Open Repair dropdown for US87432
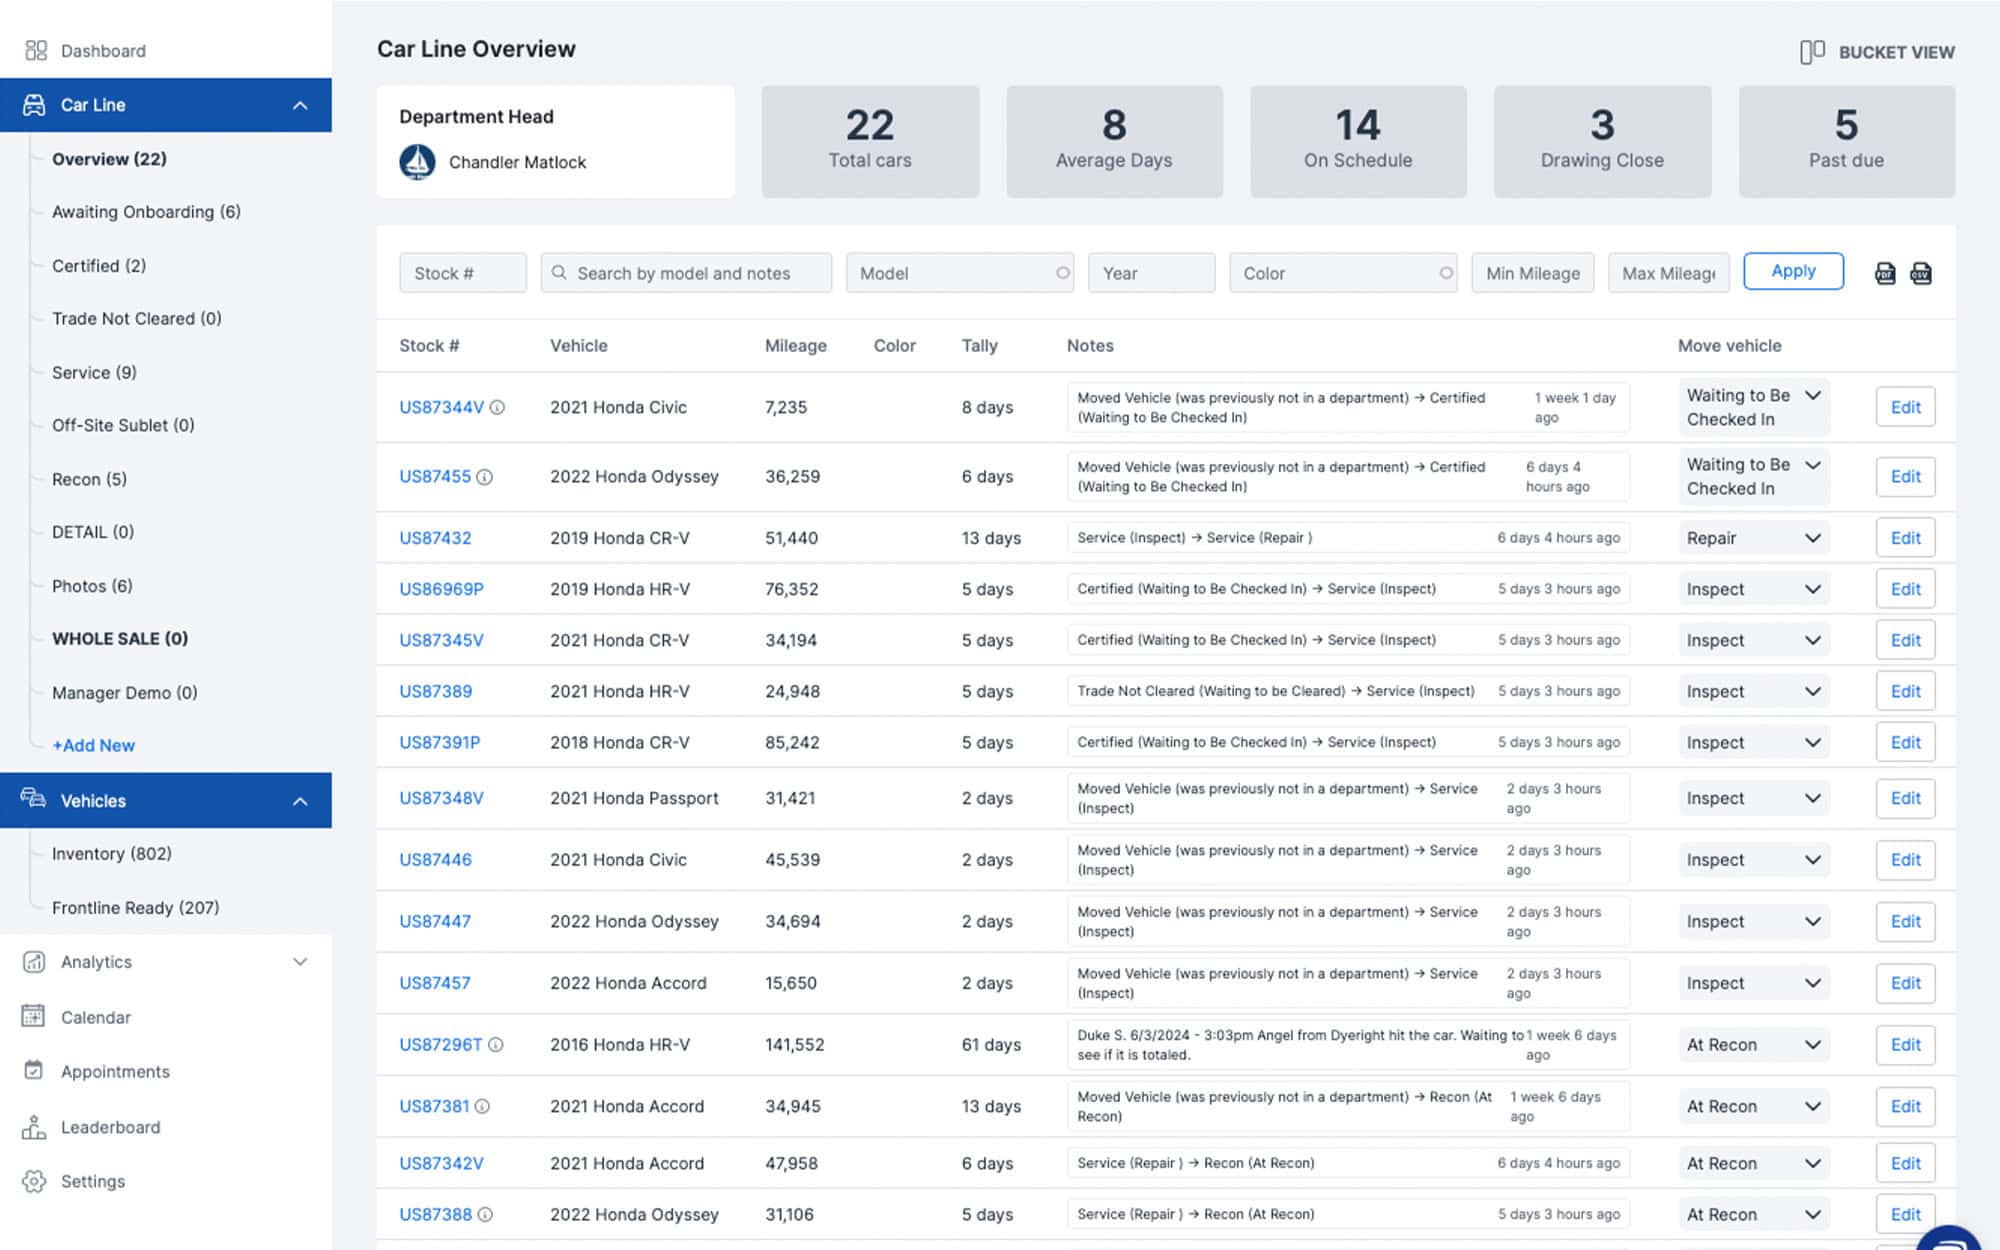 [1755, 538]
